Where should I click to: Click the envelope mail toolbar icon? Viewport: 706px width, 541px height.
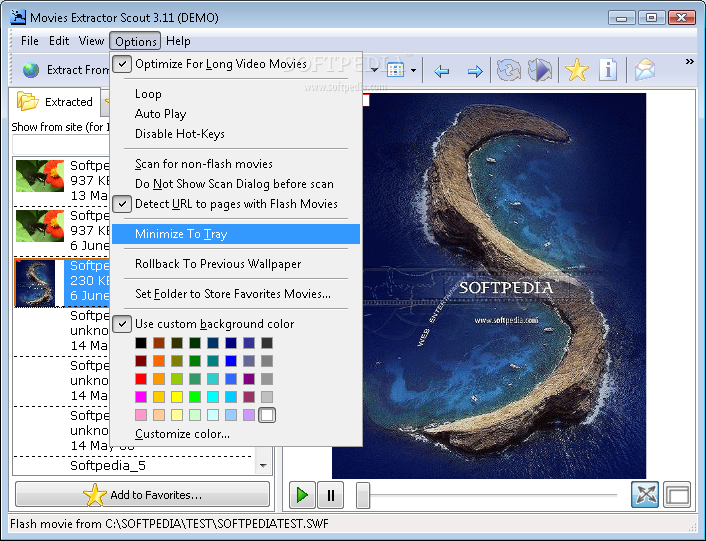[645, 70]
